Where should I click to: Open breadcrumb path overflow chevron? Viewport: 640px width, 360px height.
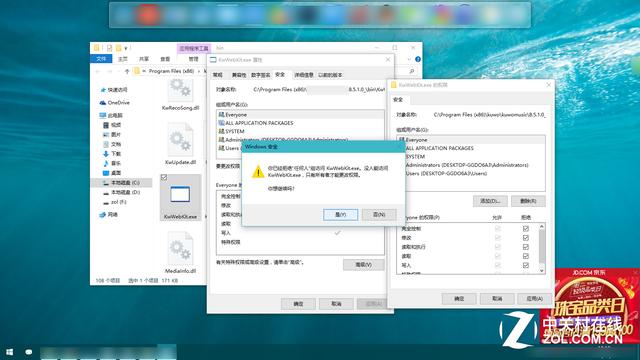click(x=144, y=71)
